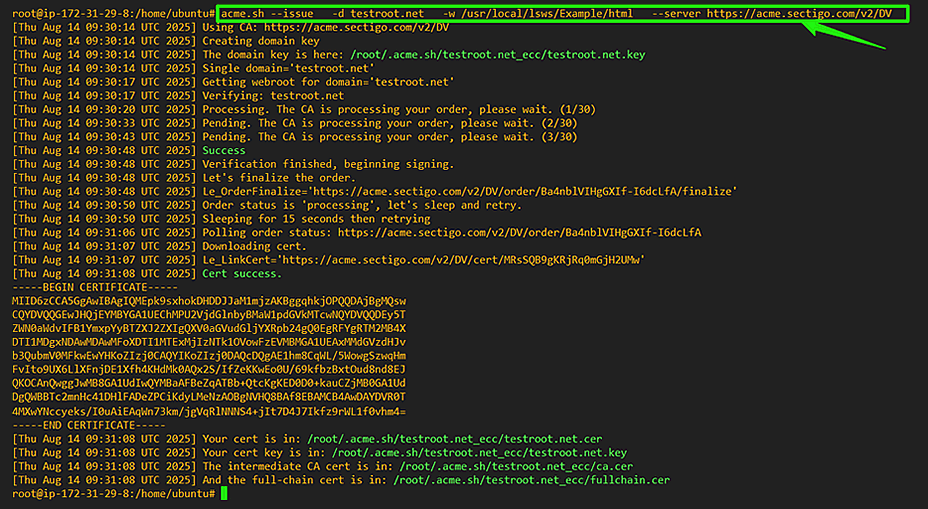This screenshot has height=509, width=928.
Task: Click the top root@ip-172-31-29-8 prompt
Action: pos(113,14)
